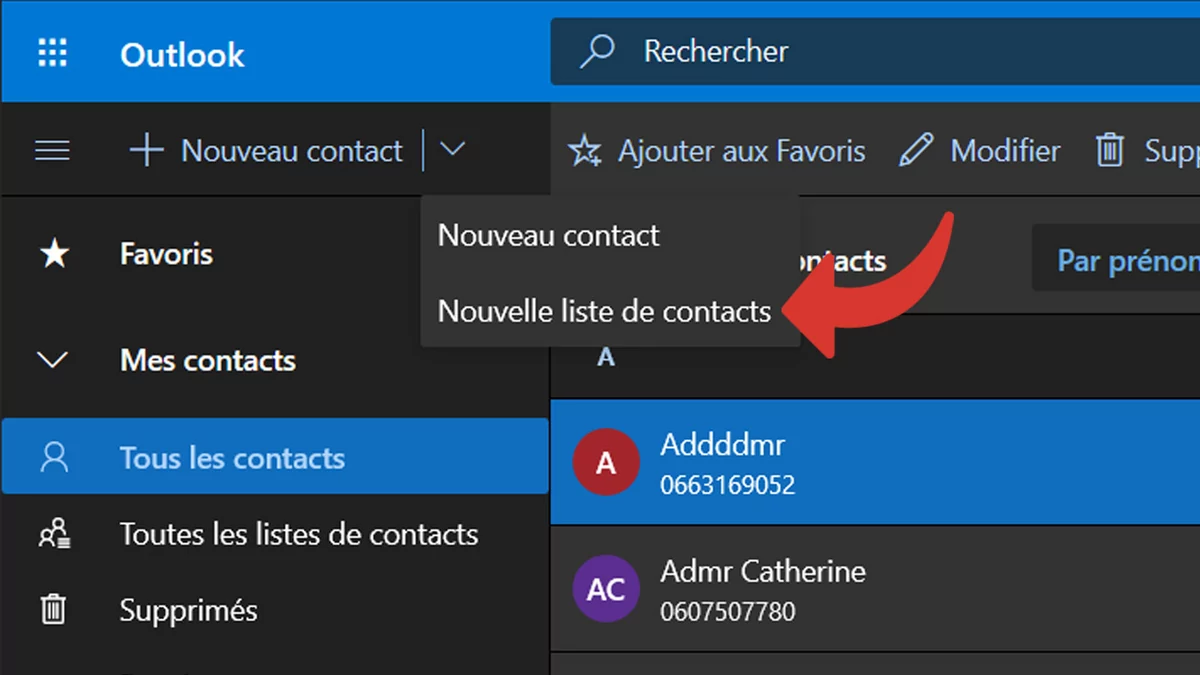Choose Nouvelle liste de contacts menu item
Screen dimensions: 1200x675
pos(604,311)
